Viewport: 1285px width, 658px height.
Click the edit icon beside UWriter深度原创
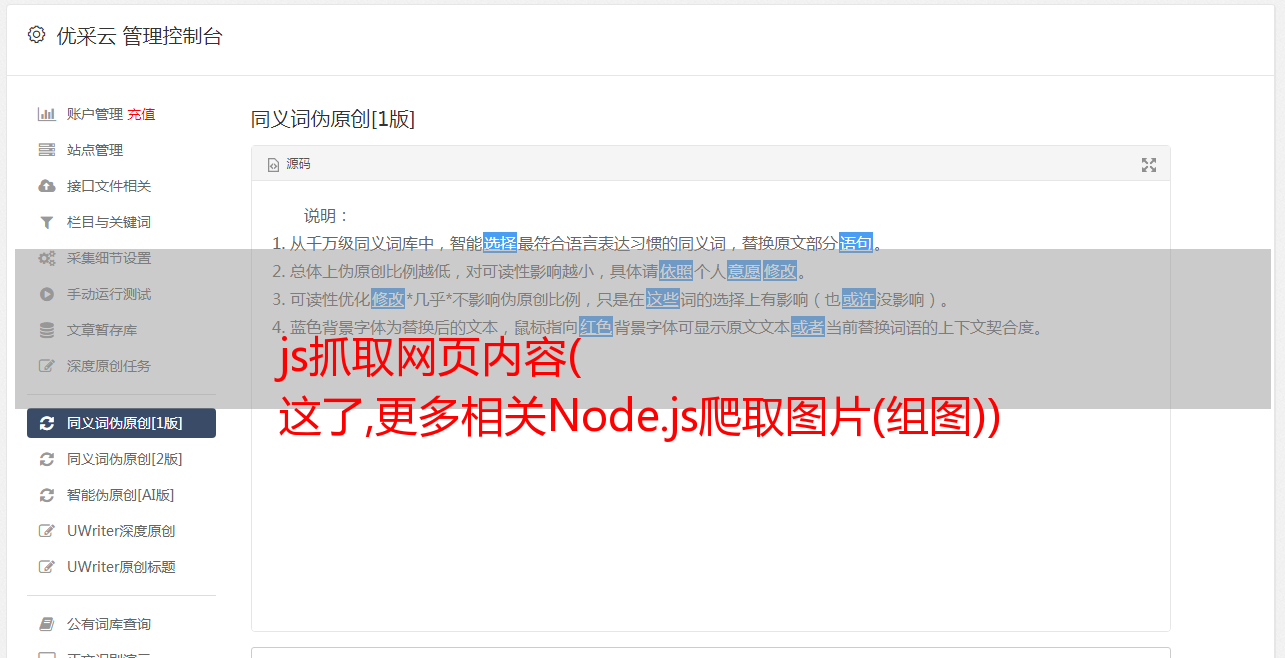(x=46, y=531)
